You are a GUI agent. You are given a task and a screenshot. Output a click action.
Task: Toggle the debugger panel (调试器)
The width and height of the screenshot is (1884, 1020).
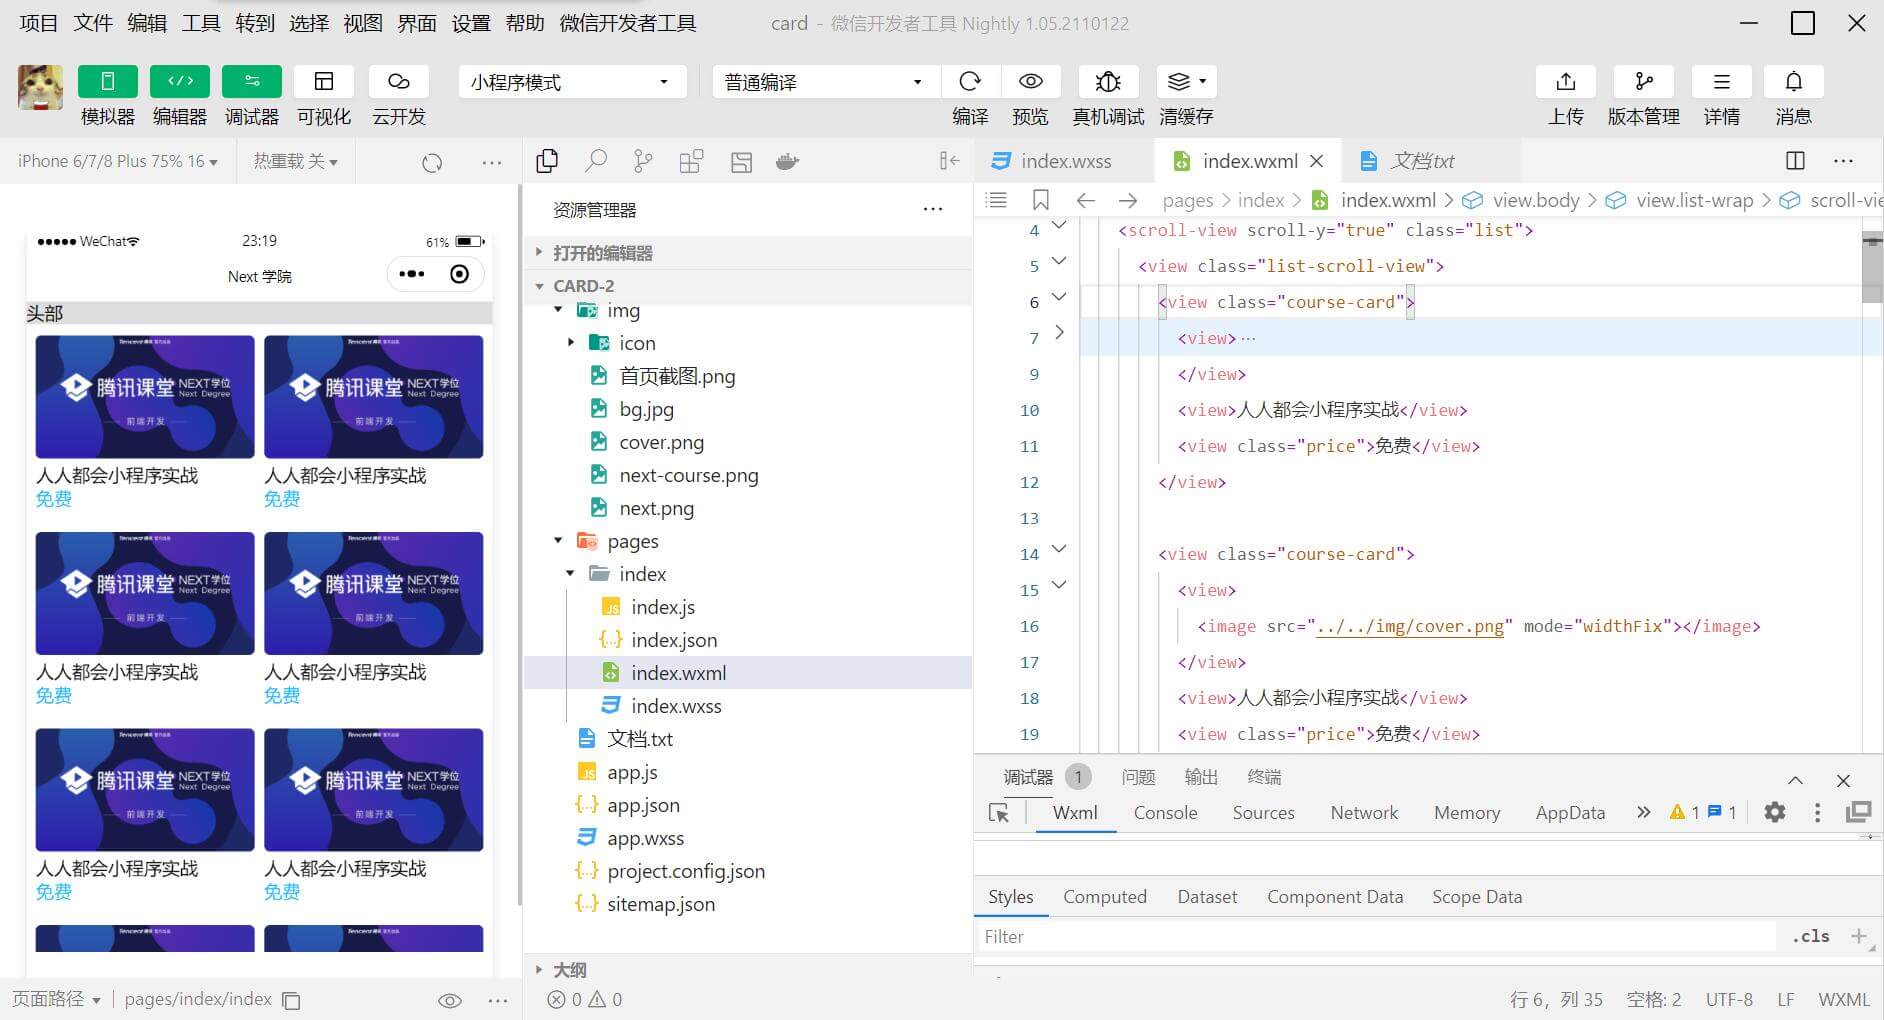252,81
